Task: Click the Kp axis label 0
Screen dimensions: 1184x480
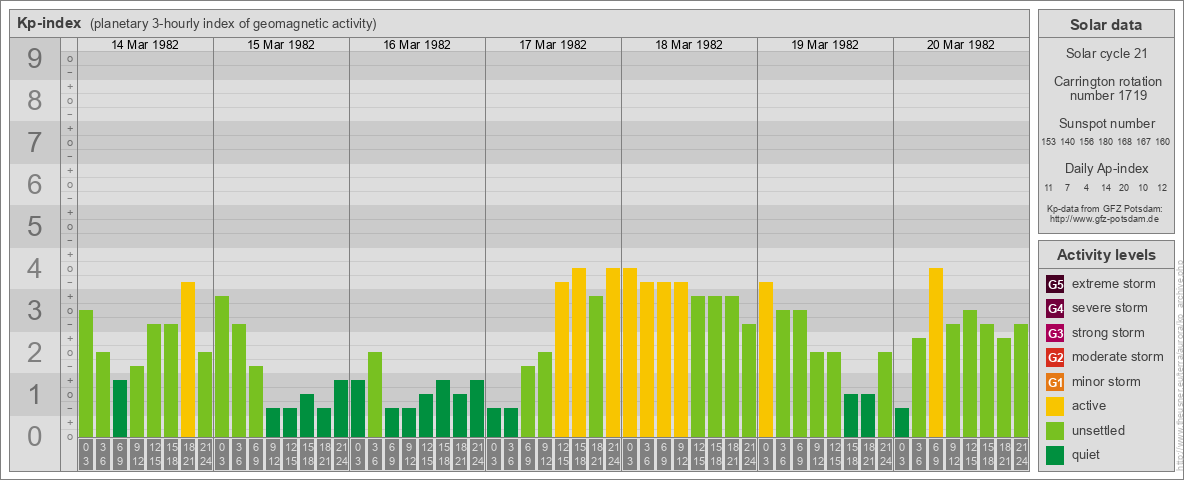Action: 34,435
